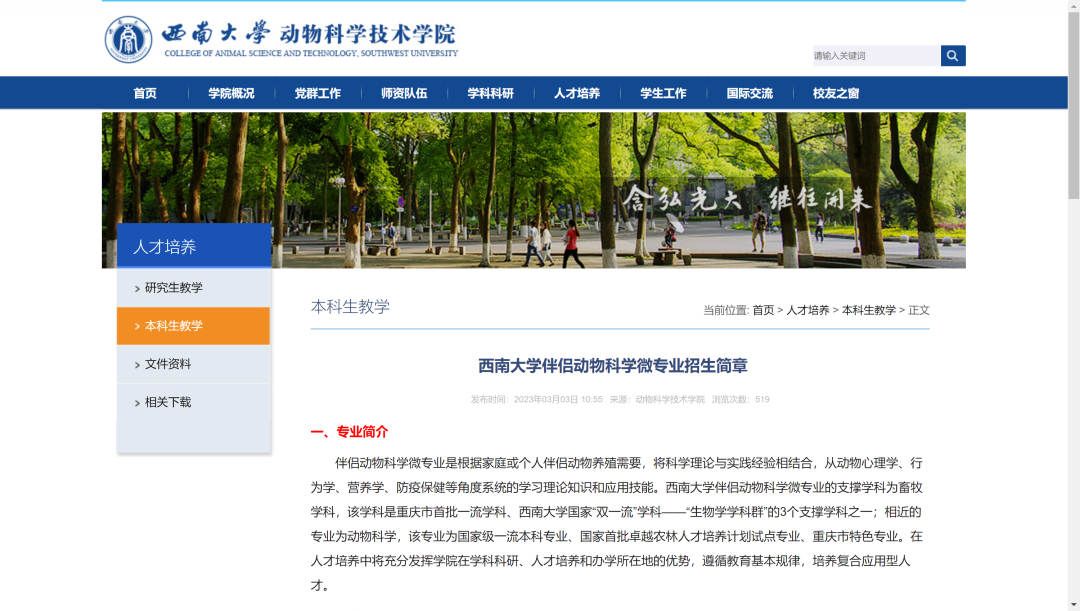Click the search magnifier icon button

(x=952, y=56)
